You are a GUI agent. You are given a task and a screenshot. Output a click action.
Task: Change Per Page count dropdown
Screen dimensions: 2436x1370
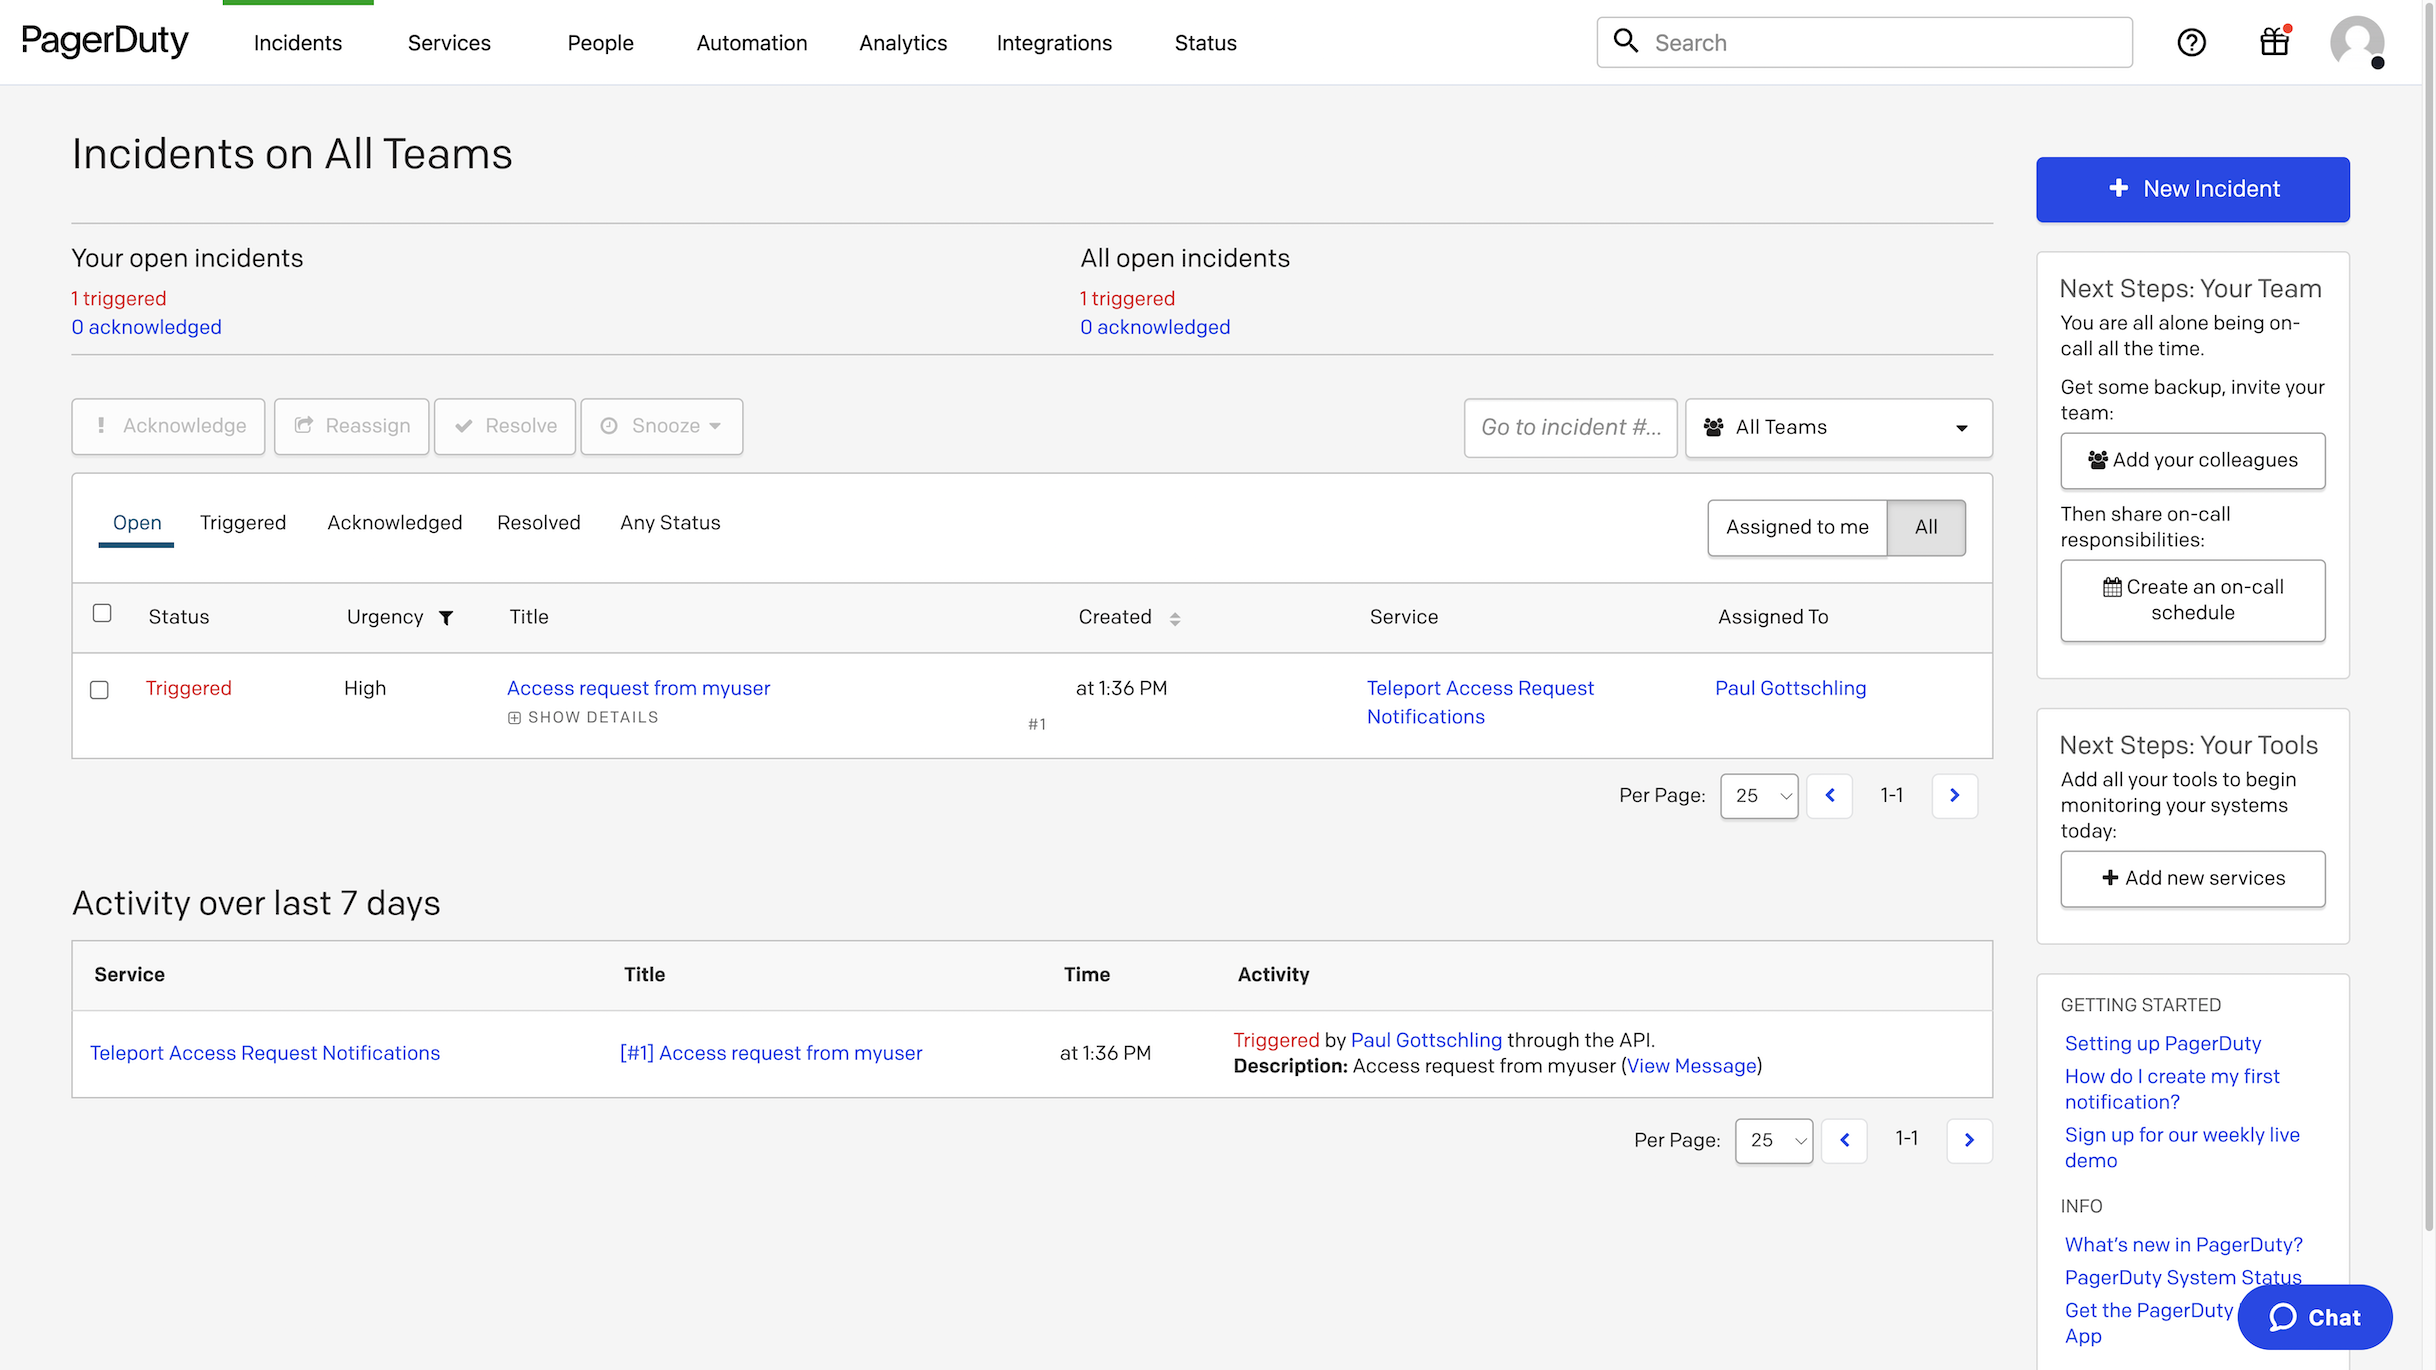coord(1758,795)
